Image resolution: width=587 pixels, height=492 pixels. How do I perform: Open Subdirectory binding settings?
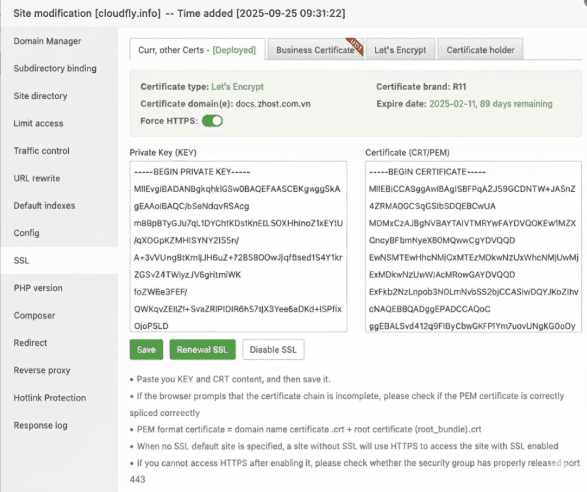click(55, 69)
